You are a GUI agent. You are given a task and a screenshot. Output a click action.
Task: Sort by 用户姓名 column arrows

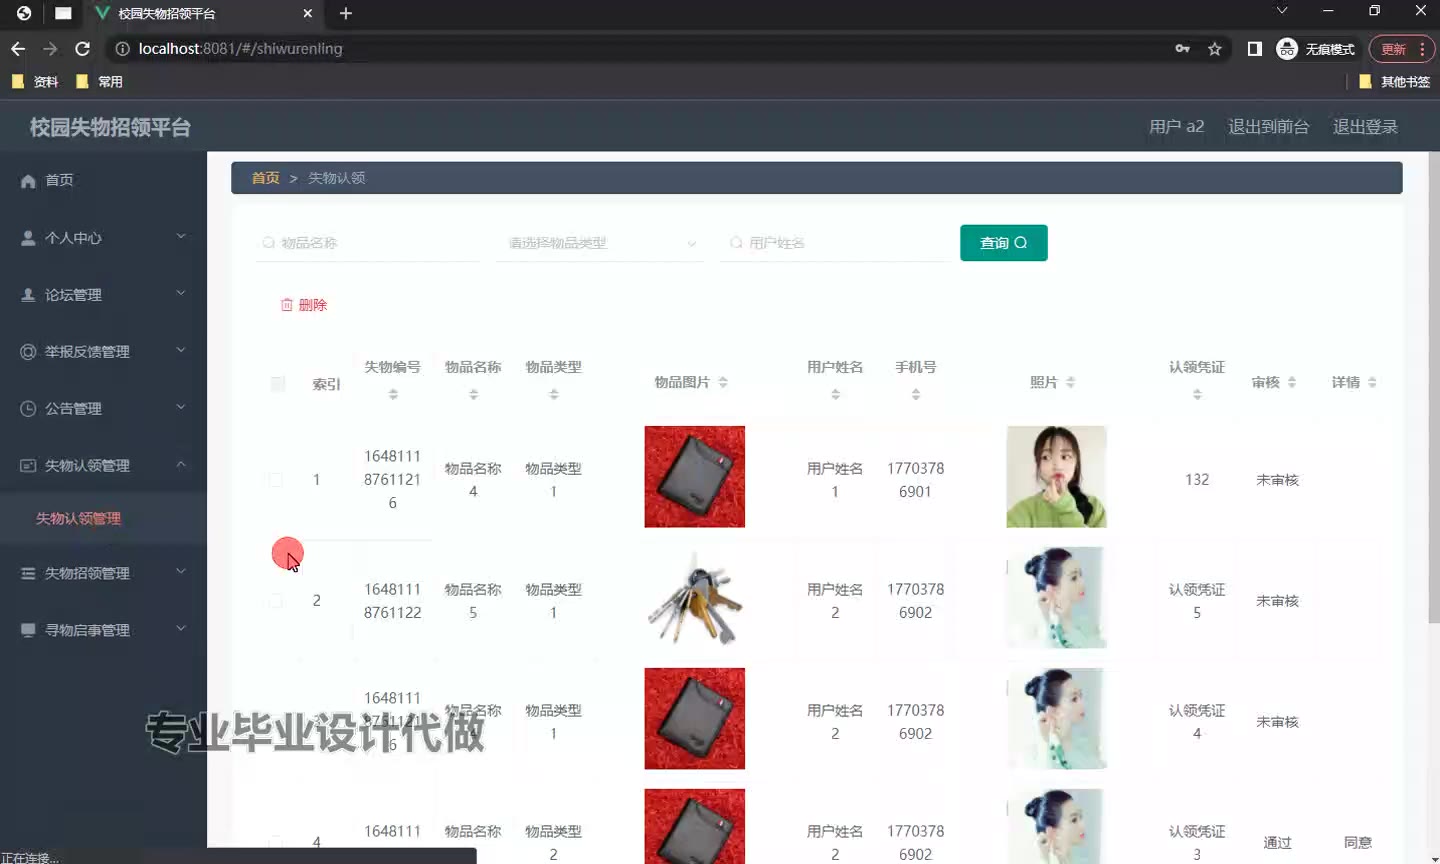click(x=835, y=395)
